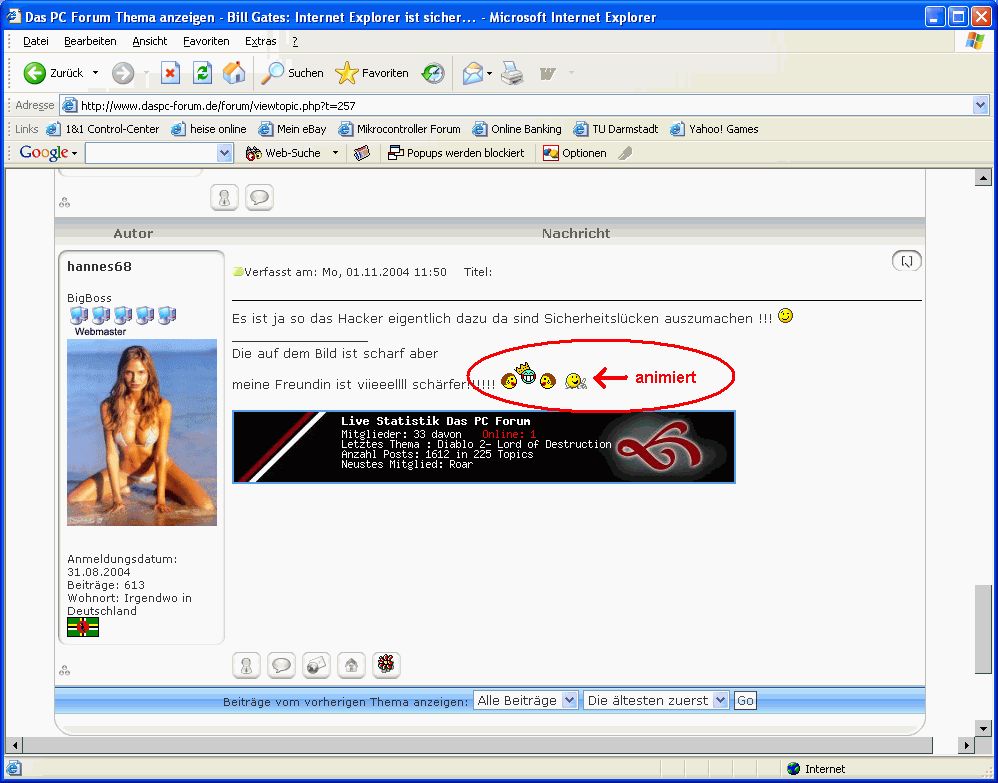998x783 pixels.
Task: Open the Die ältesten zuerst dropdown
Action: point(656,700)
